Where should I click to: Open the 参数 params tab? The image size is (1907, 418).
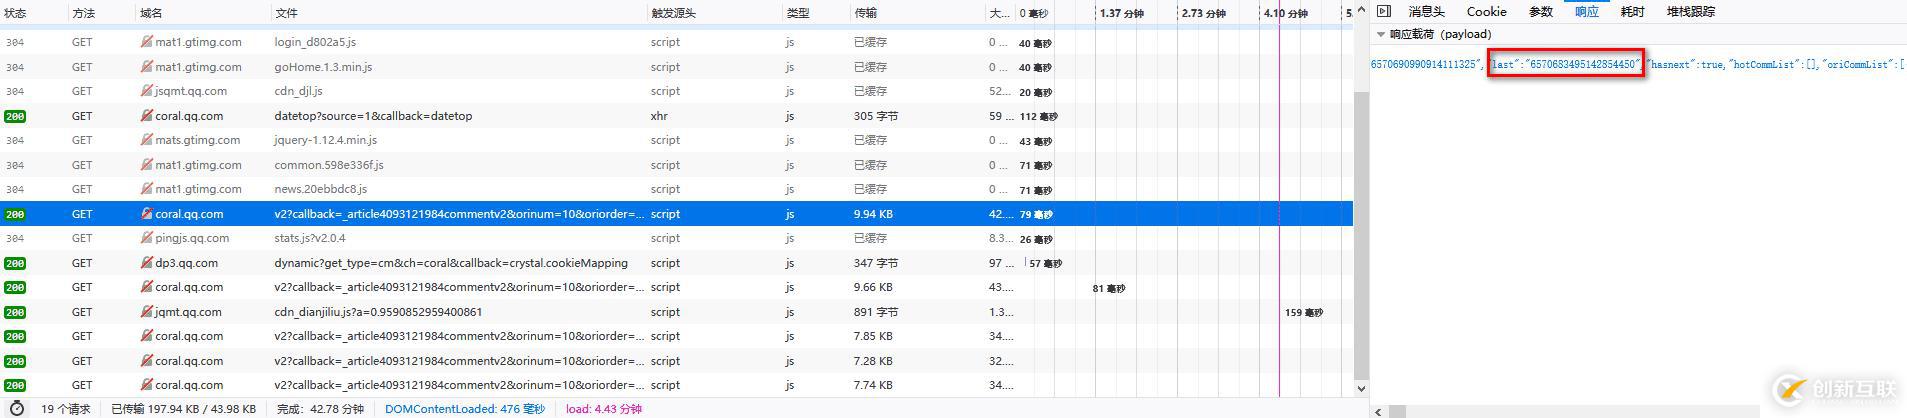pos(1541,12)
